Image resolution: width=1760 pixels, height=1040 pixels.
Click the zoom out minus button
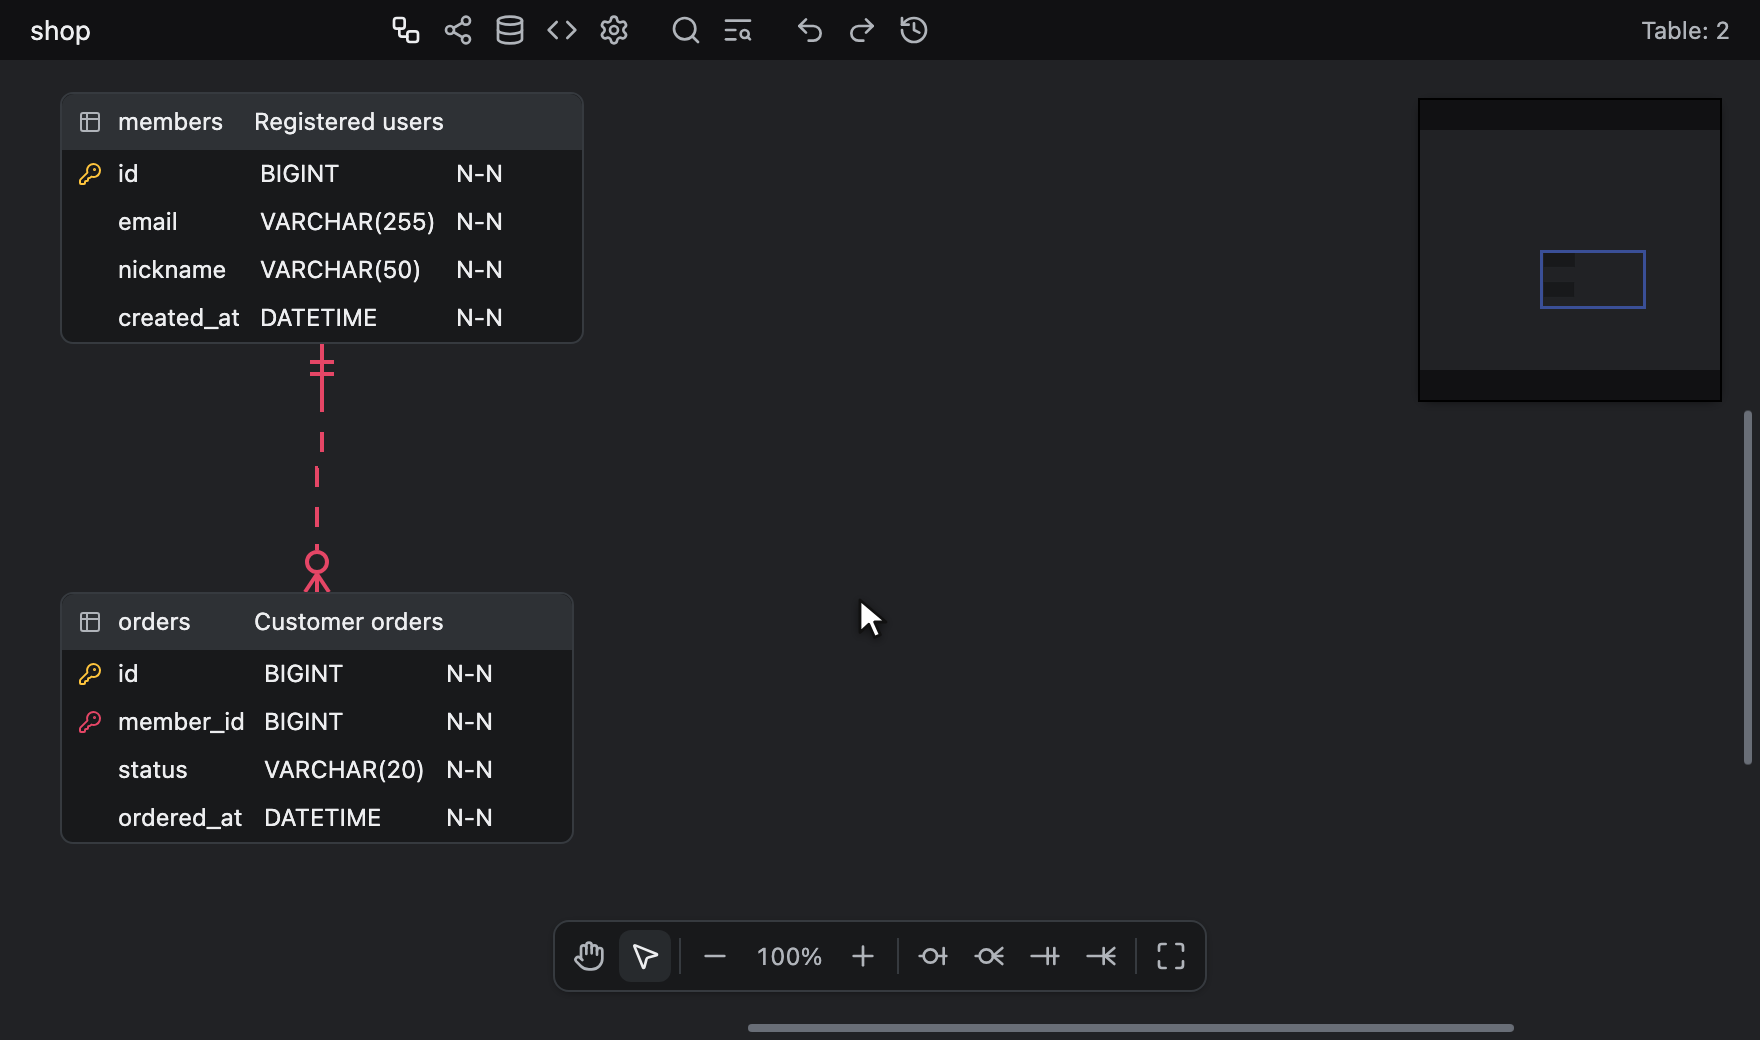click(x=715, y=956)
